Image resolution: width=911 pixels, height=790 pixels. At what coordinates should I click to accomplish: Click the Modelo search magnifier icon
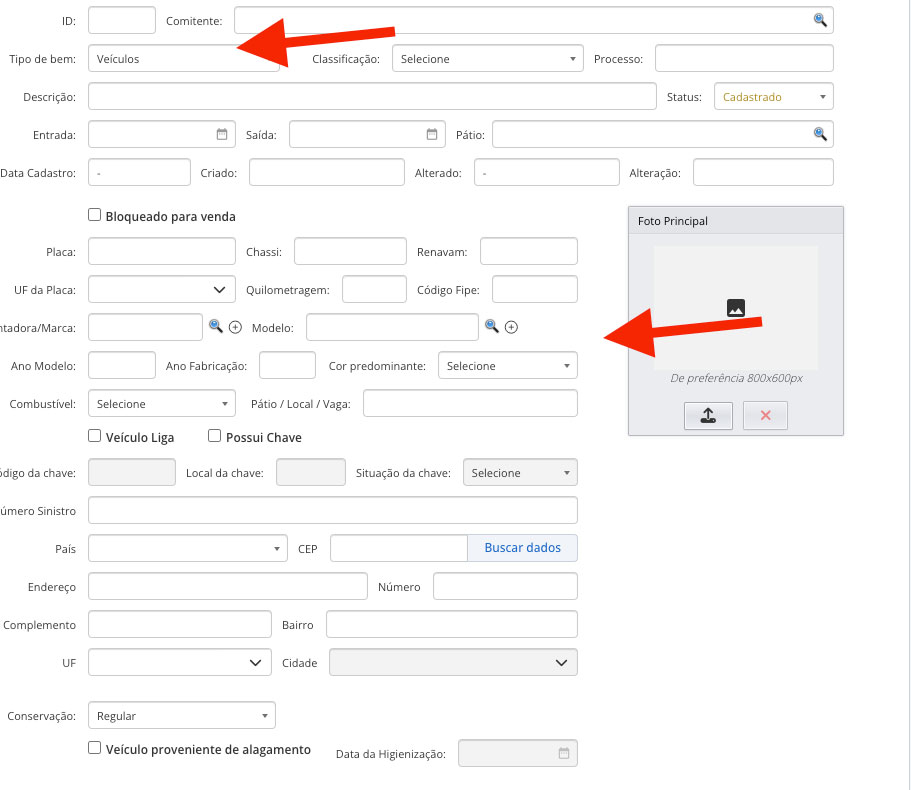point(491,327)
